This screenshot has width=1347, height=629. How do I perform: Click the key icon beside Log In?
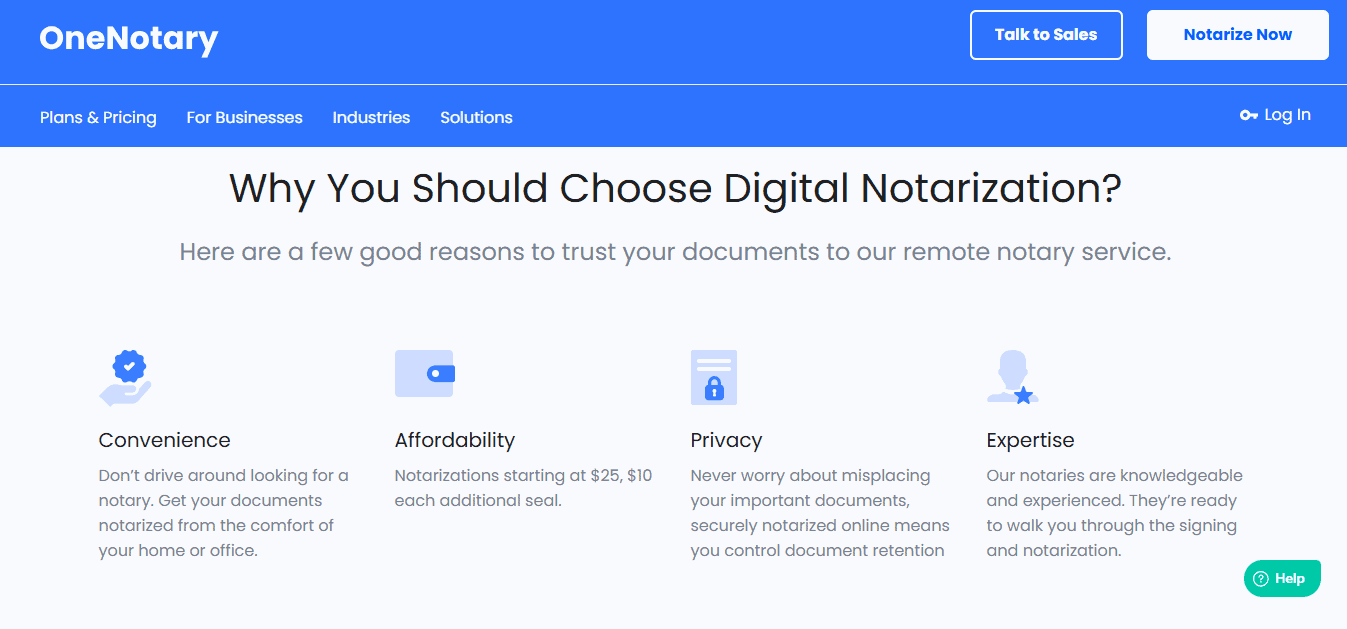1248,116
